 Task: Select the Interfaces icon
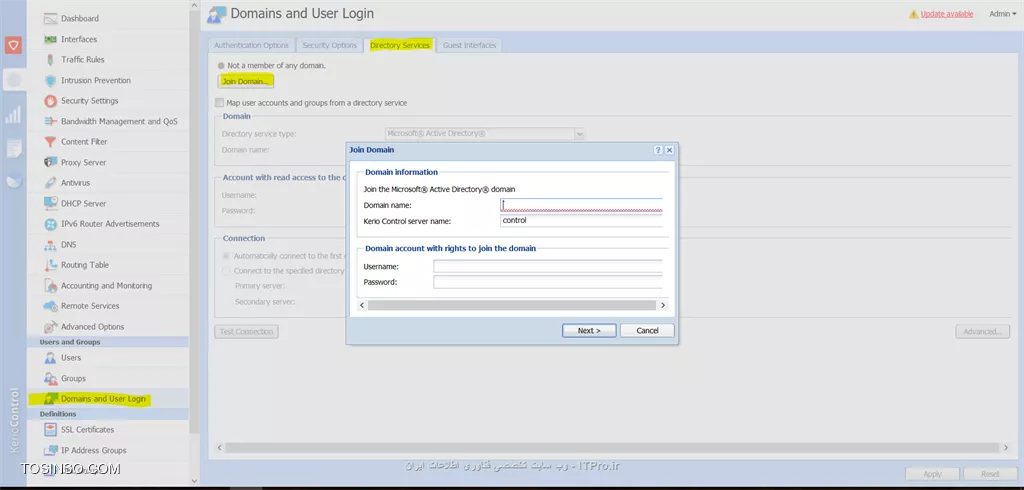[x=51, y=39]
